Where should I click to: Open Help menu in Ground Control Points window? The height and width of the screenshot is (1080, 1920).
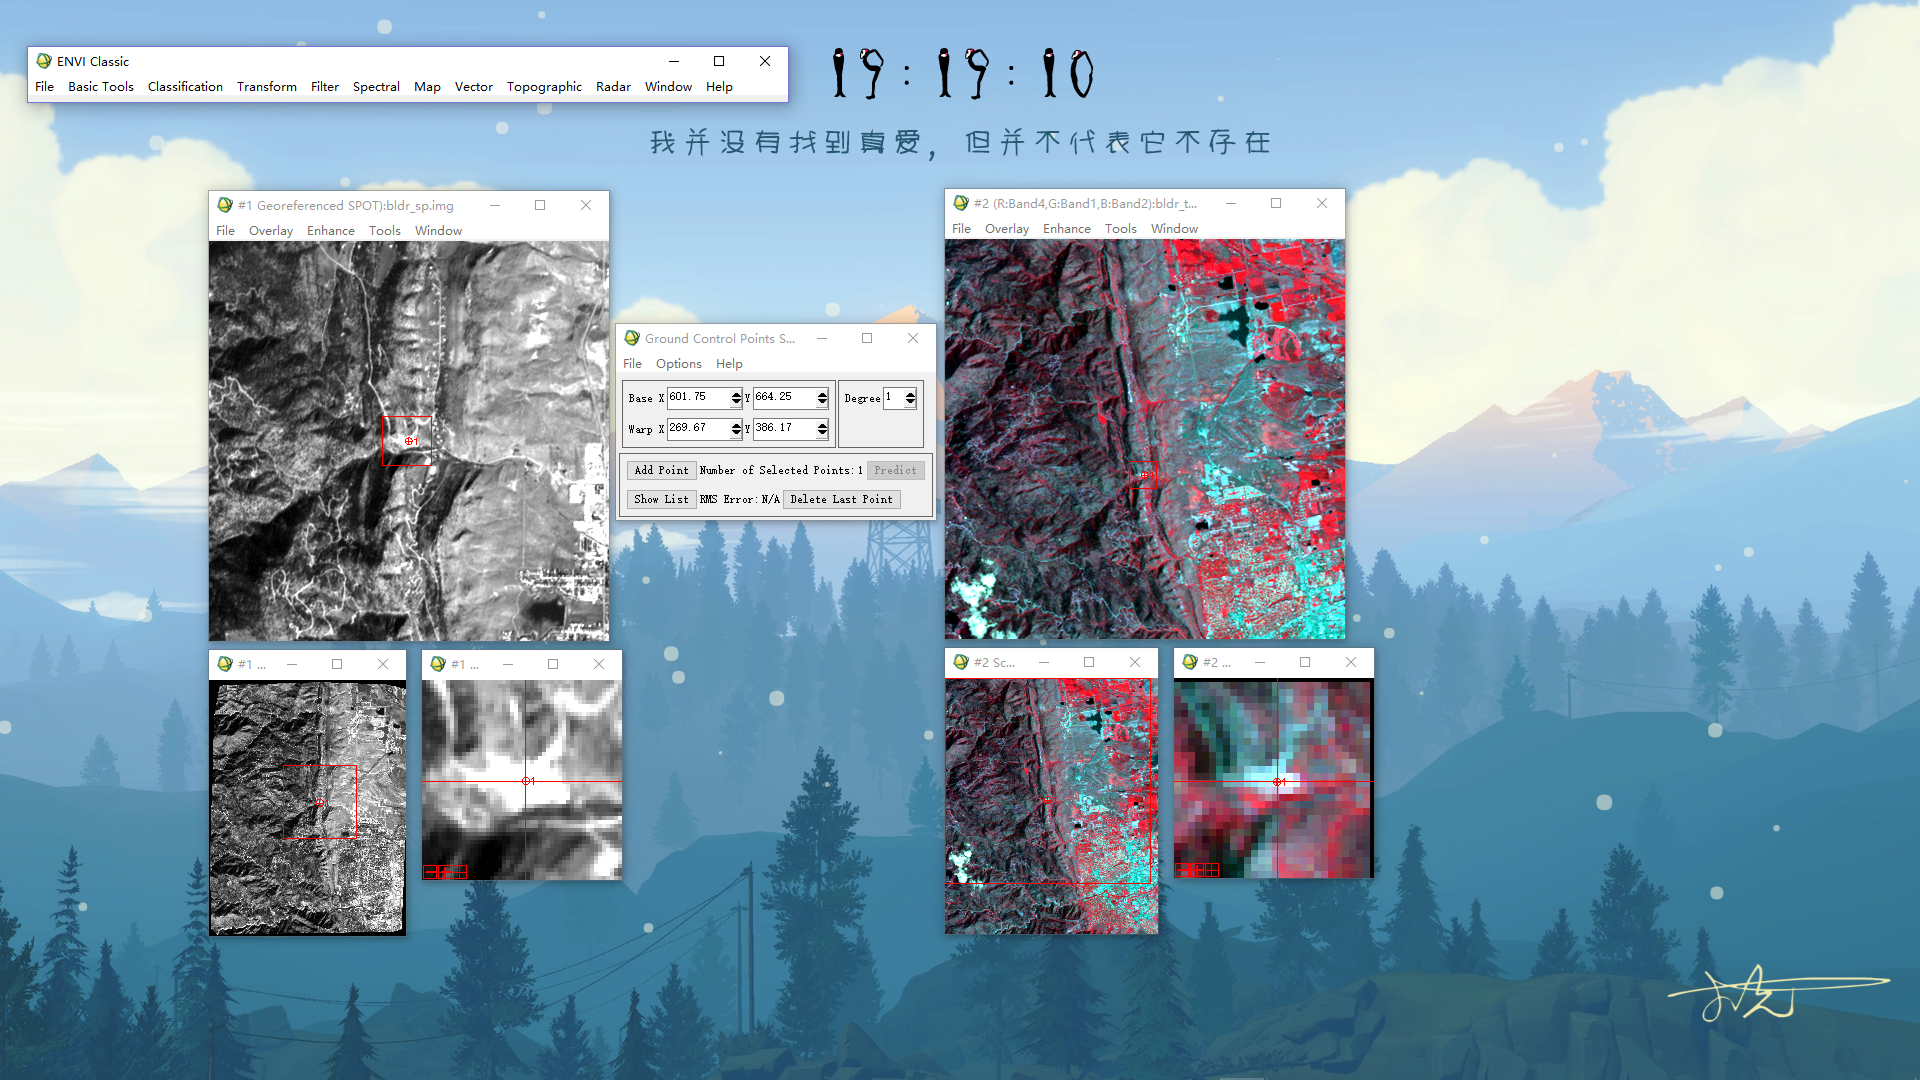pyautogui.click(x=729, y=364)
